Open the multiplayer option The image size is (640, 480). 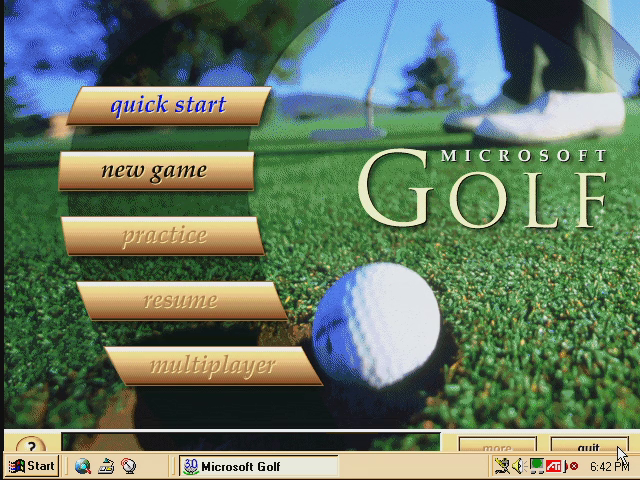tap(213, 366)
